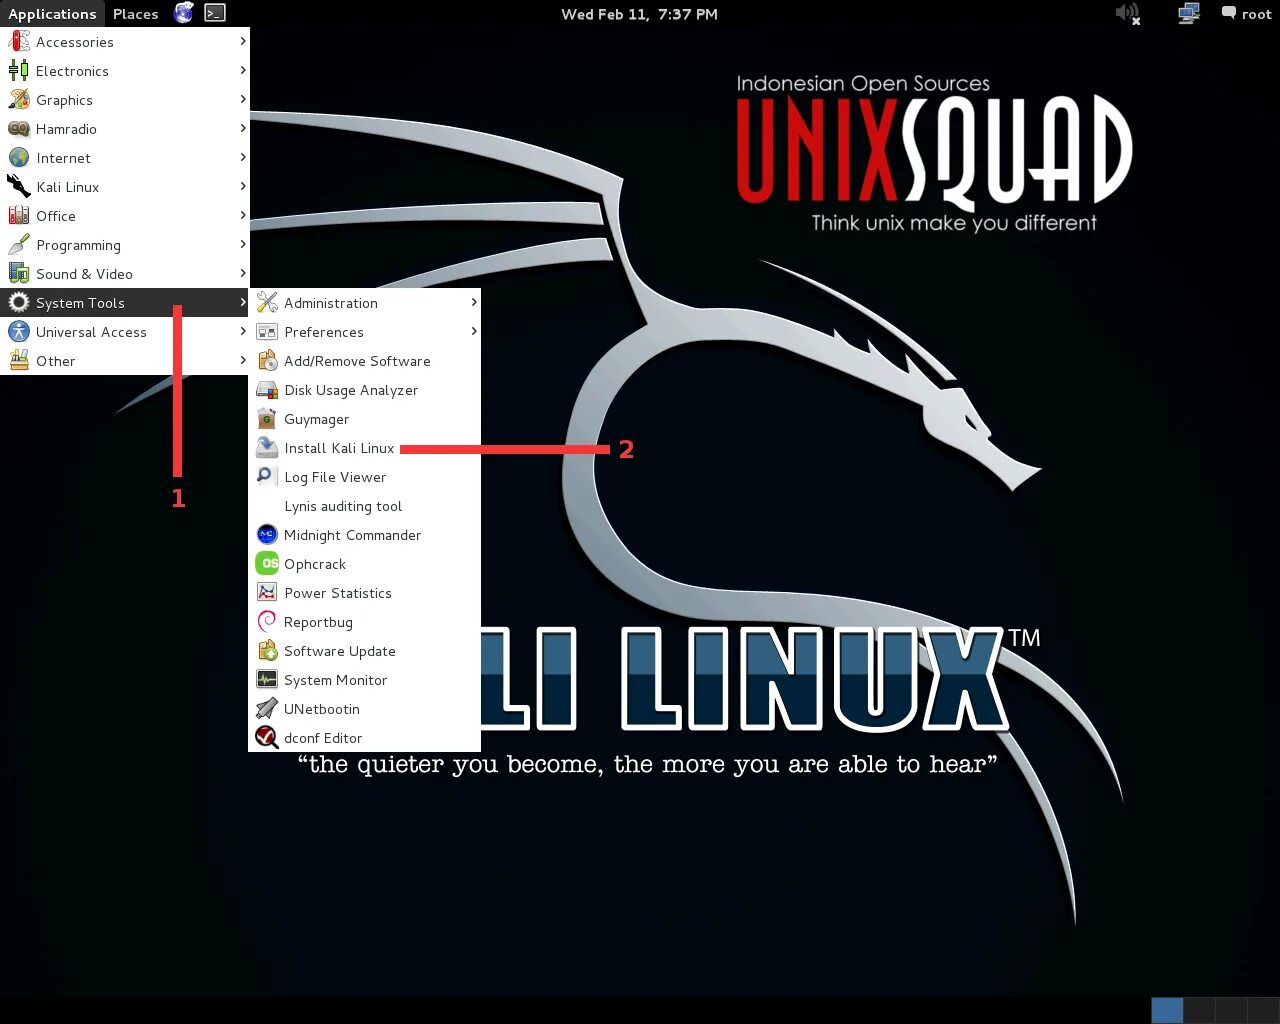Screen dimensions: 1280x1024
Task: Expand the Preferences submenu arrow
Action: (474, 331)
